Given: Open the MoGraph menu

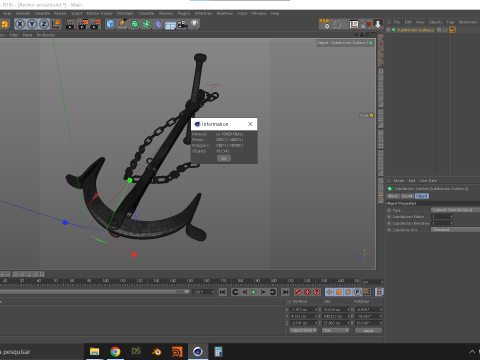Looking at the screenshot, I should 125,13.
